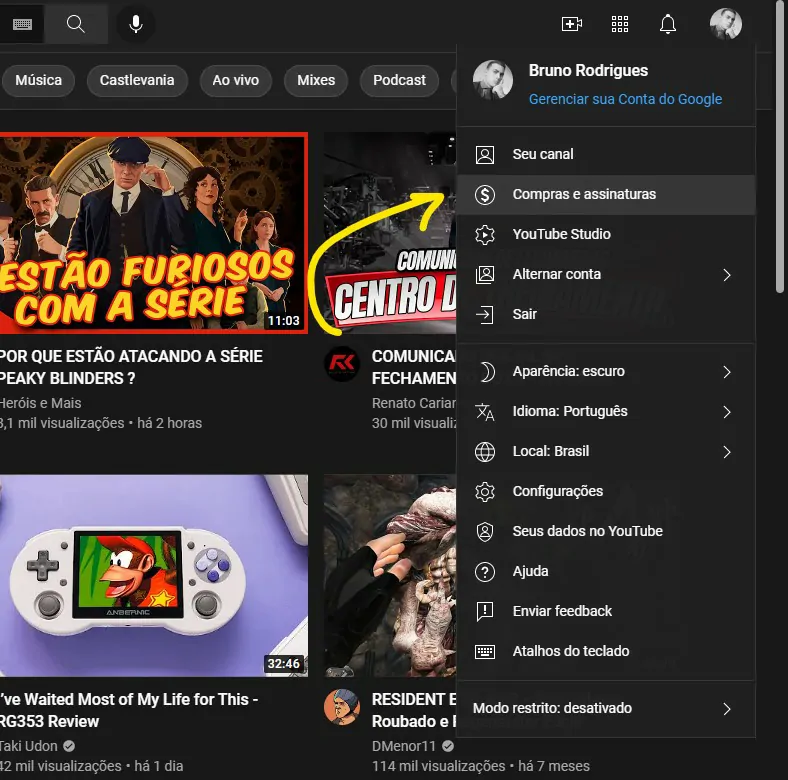Click the Atalhos do teclado keyboard icon
The image size is (788, 780).
485,652
